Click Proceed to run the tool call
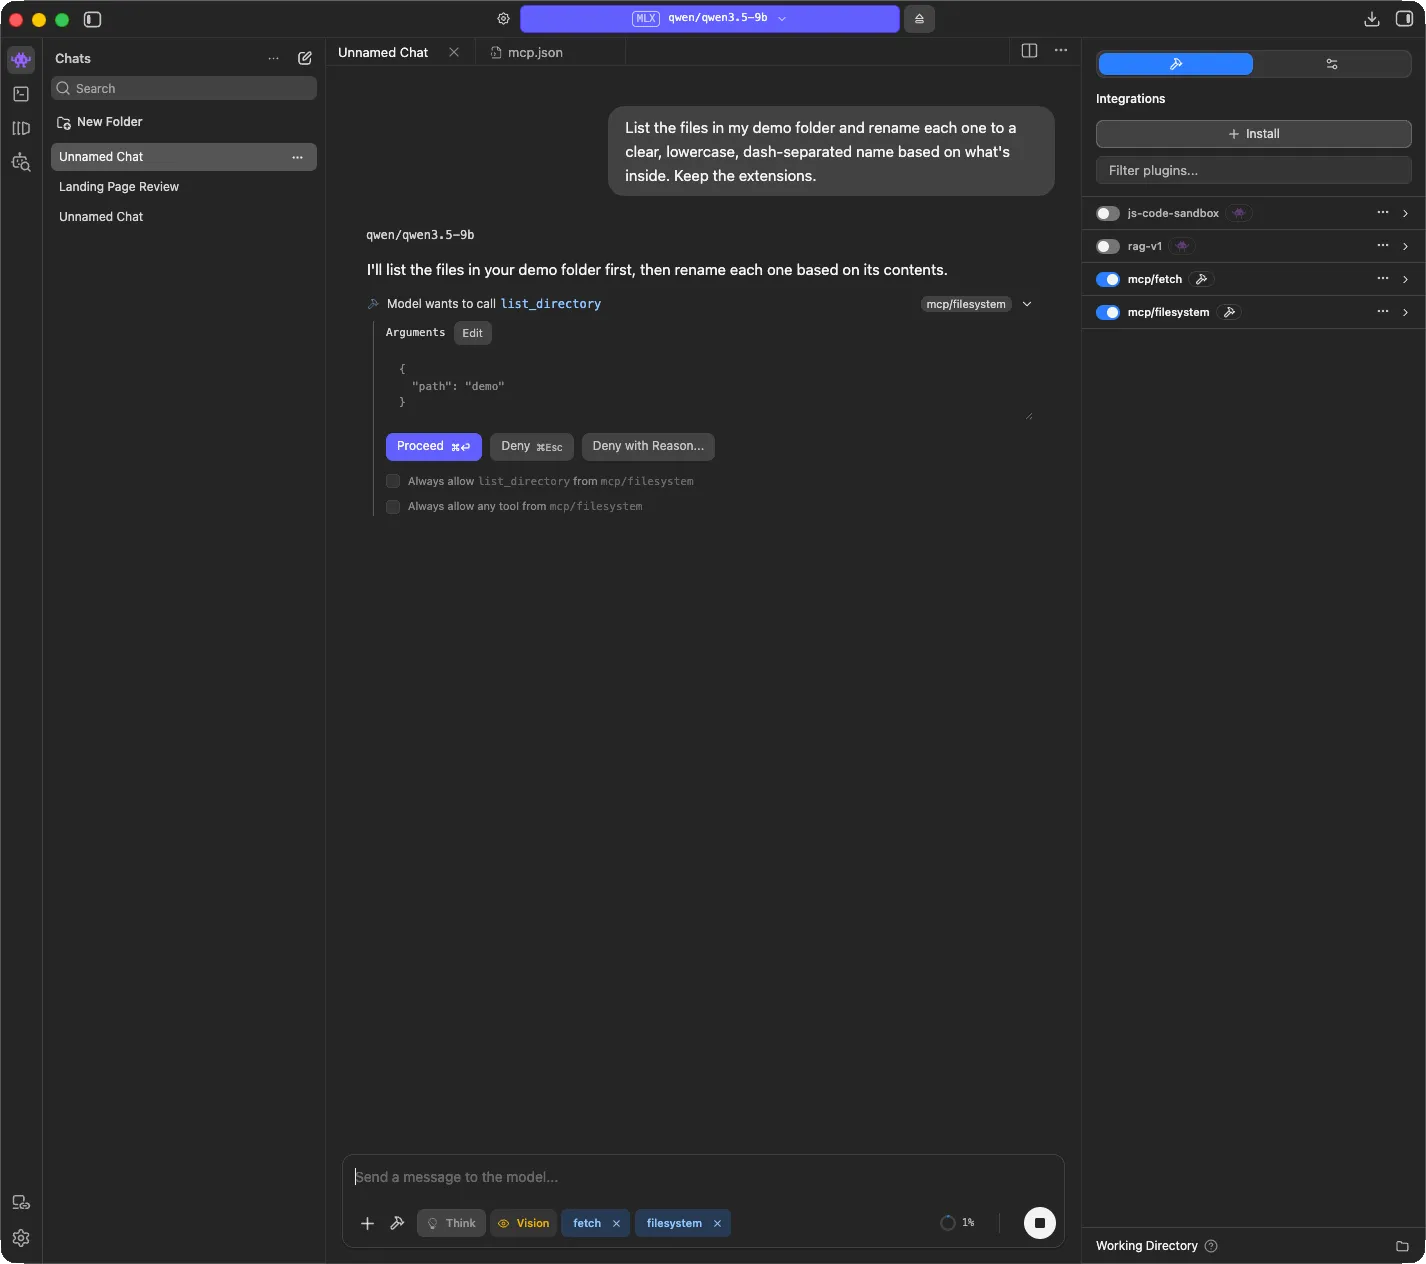Screen dimensions: 1426x1264 coord(434,446)
